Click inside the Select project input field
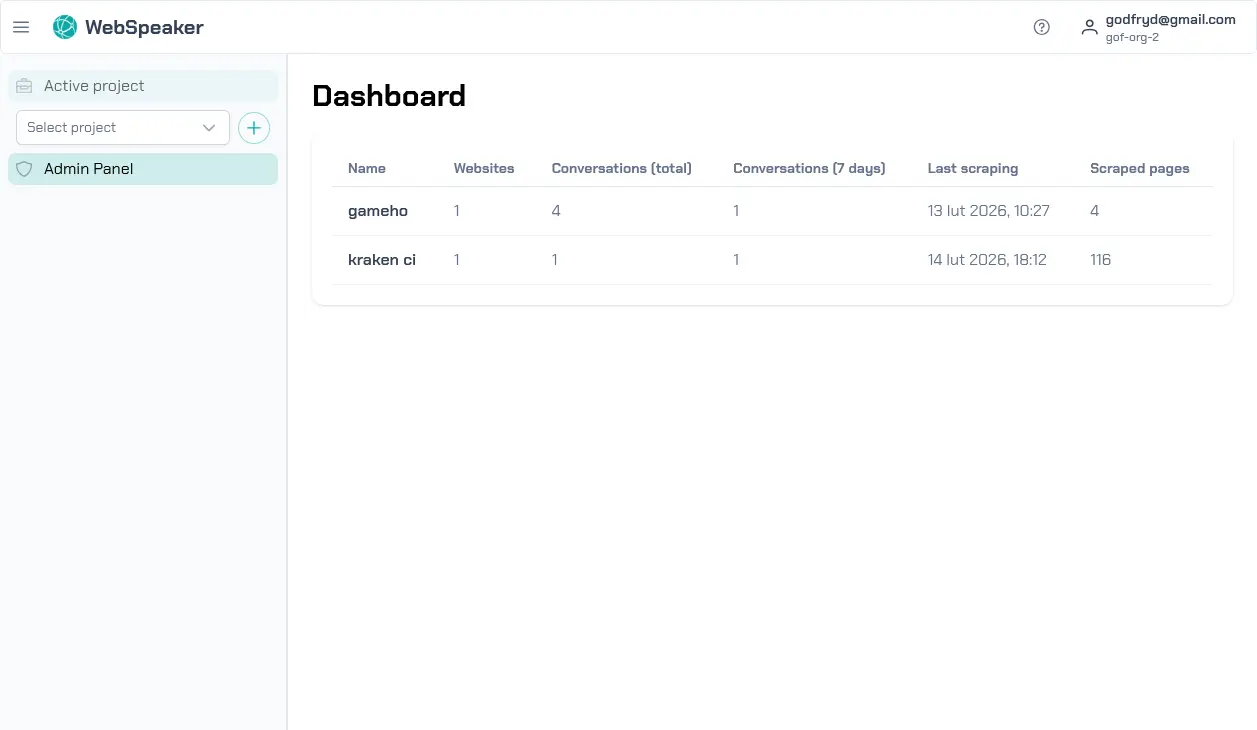 [110, 127]
